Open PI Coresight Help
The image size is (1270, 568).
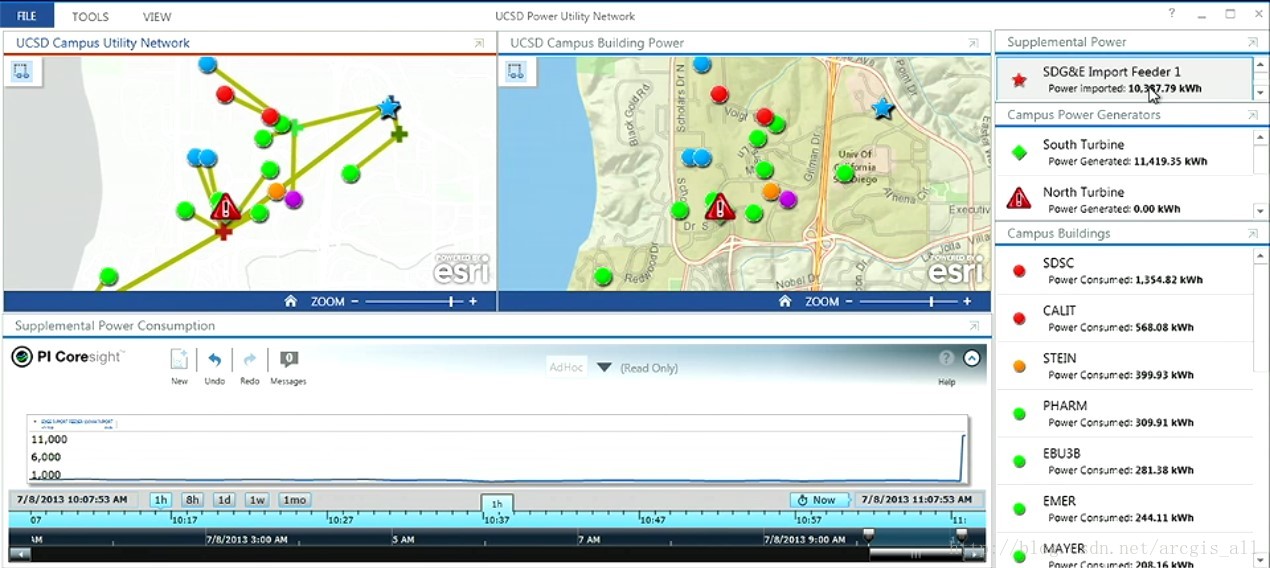[946, 366]
